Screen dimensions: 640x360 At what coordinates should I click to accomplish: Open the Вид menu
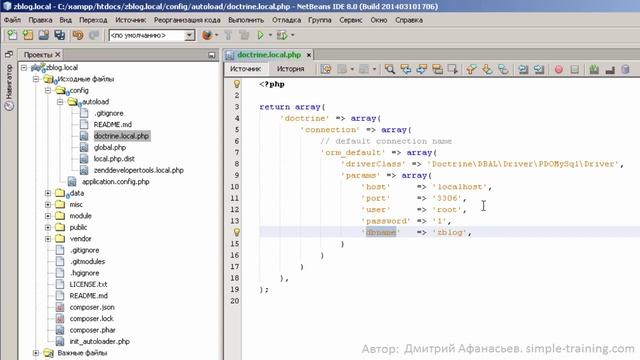(x=66, y=20)
